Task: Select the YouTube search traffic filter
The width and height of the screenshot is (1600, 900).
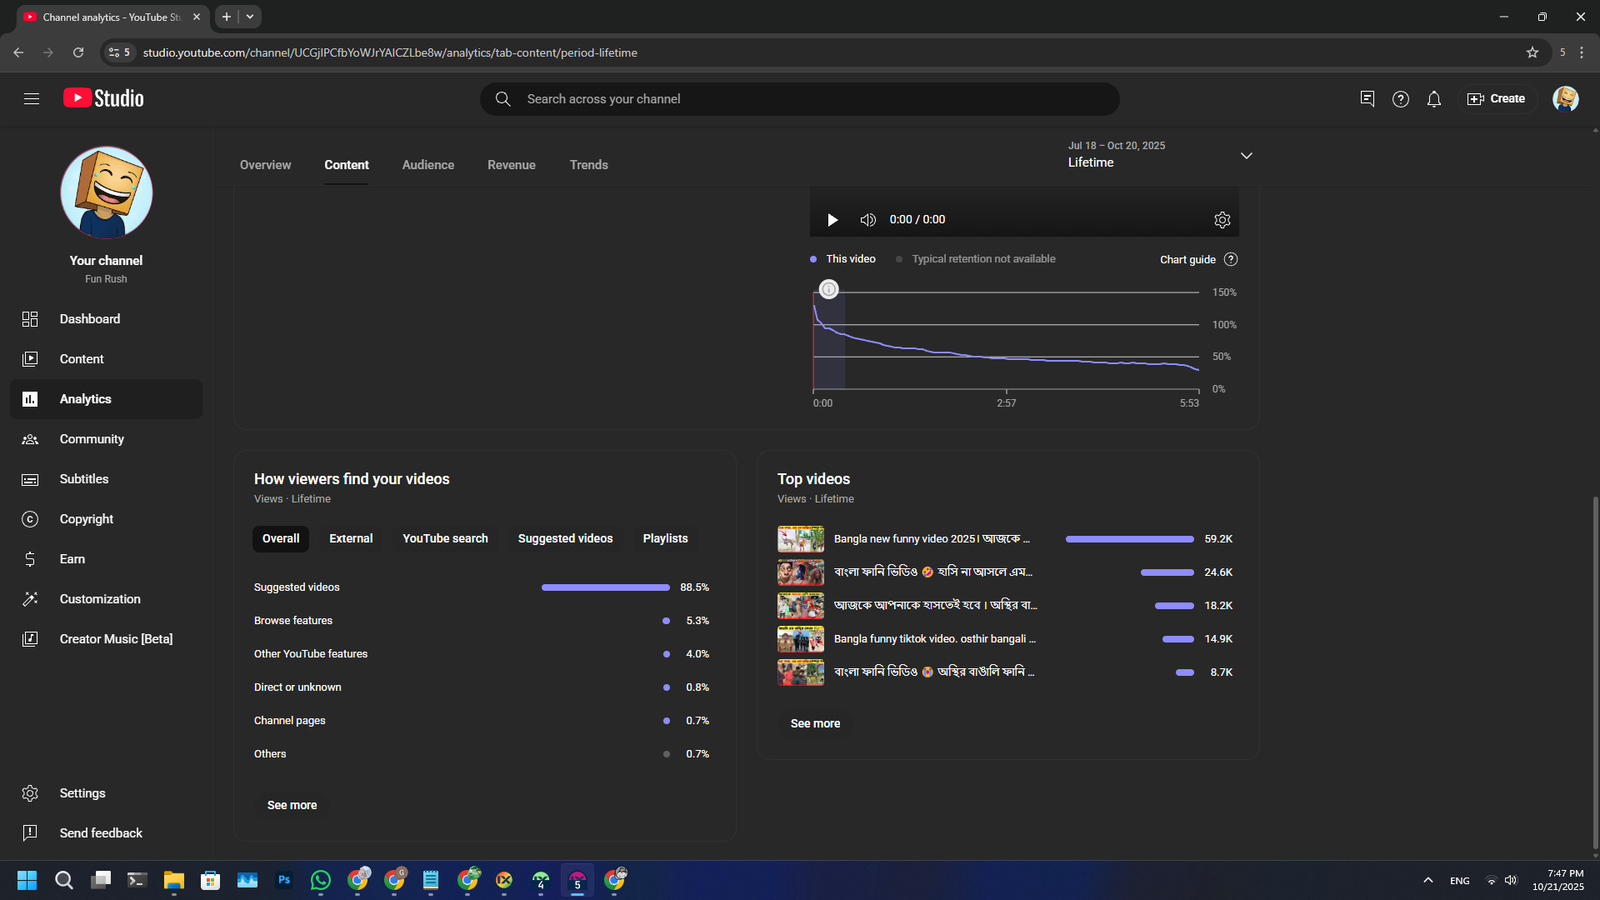Action: 445,539
